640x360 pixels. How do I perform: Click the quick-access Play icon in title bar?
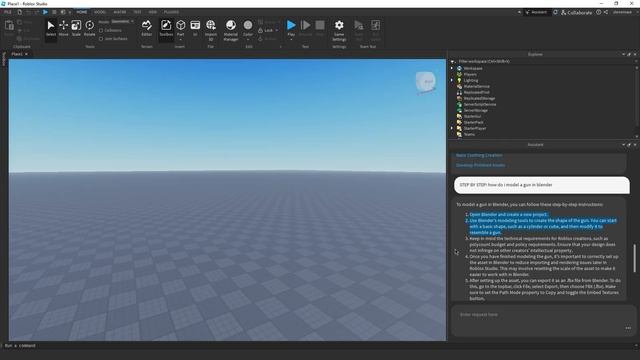pos(45,12)
